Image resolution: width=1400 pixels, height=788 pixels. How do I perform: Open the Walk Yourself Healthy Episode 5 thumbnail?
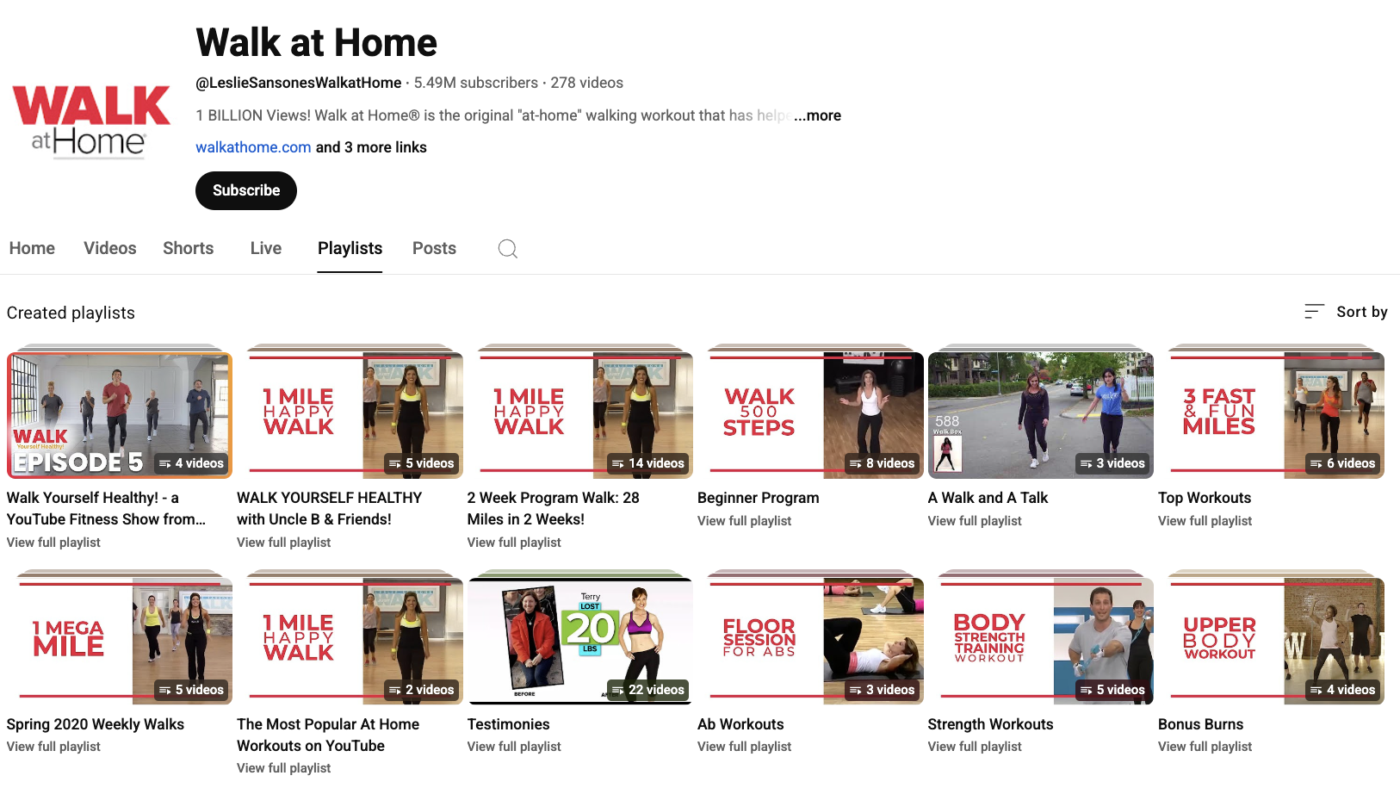[119, 415]
